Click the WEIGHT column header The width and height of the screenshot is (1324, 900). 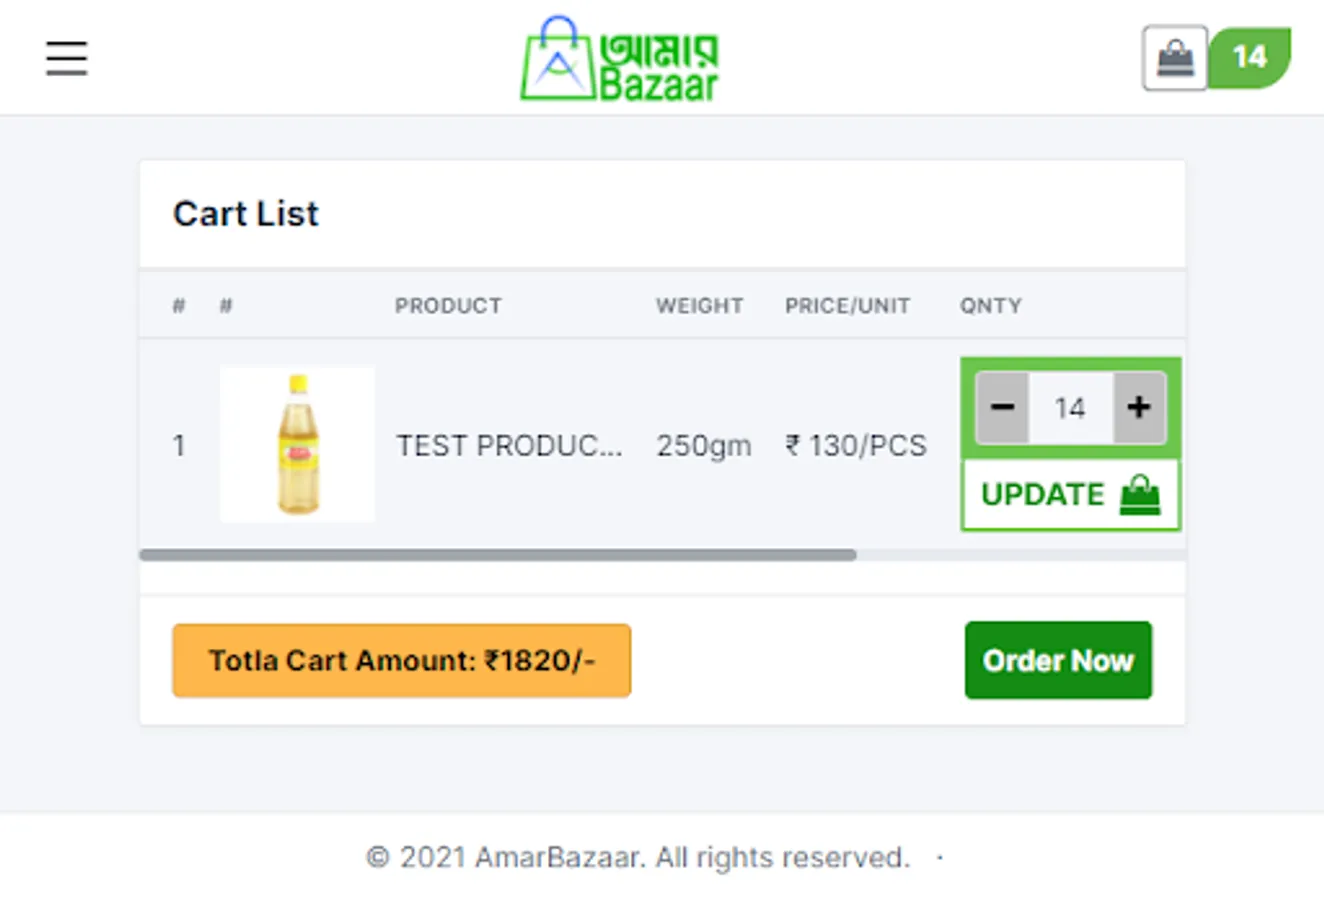[699, 306]
